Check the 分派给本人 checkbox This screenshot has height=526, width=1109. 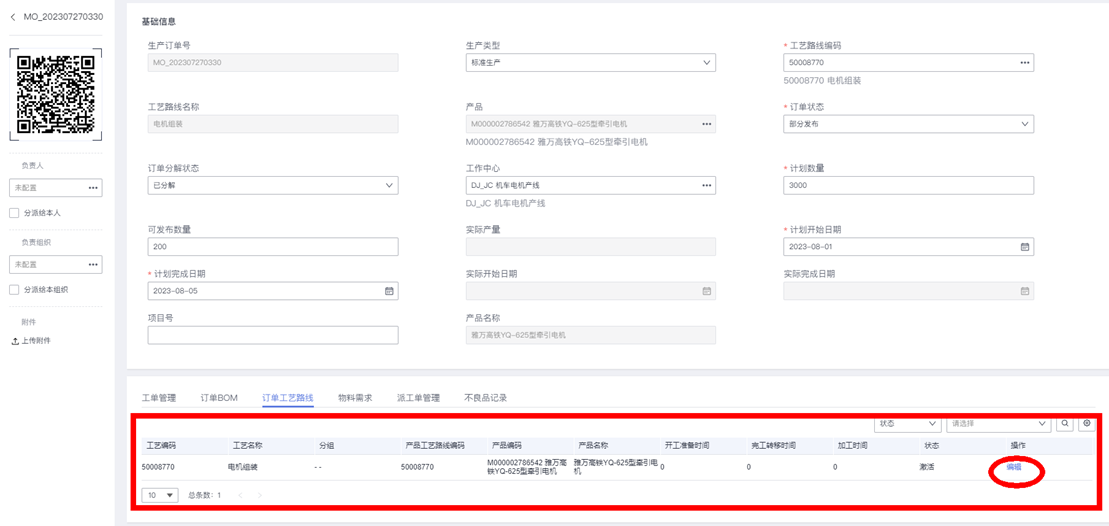tap(13, 213)
